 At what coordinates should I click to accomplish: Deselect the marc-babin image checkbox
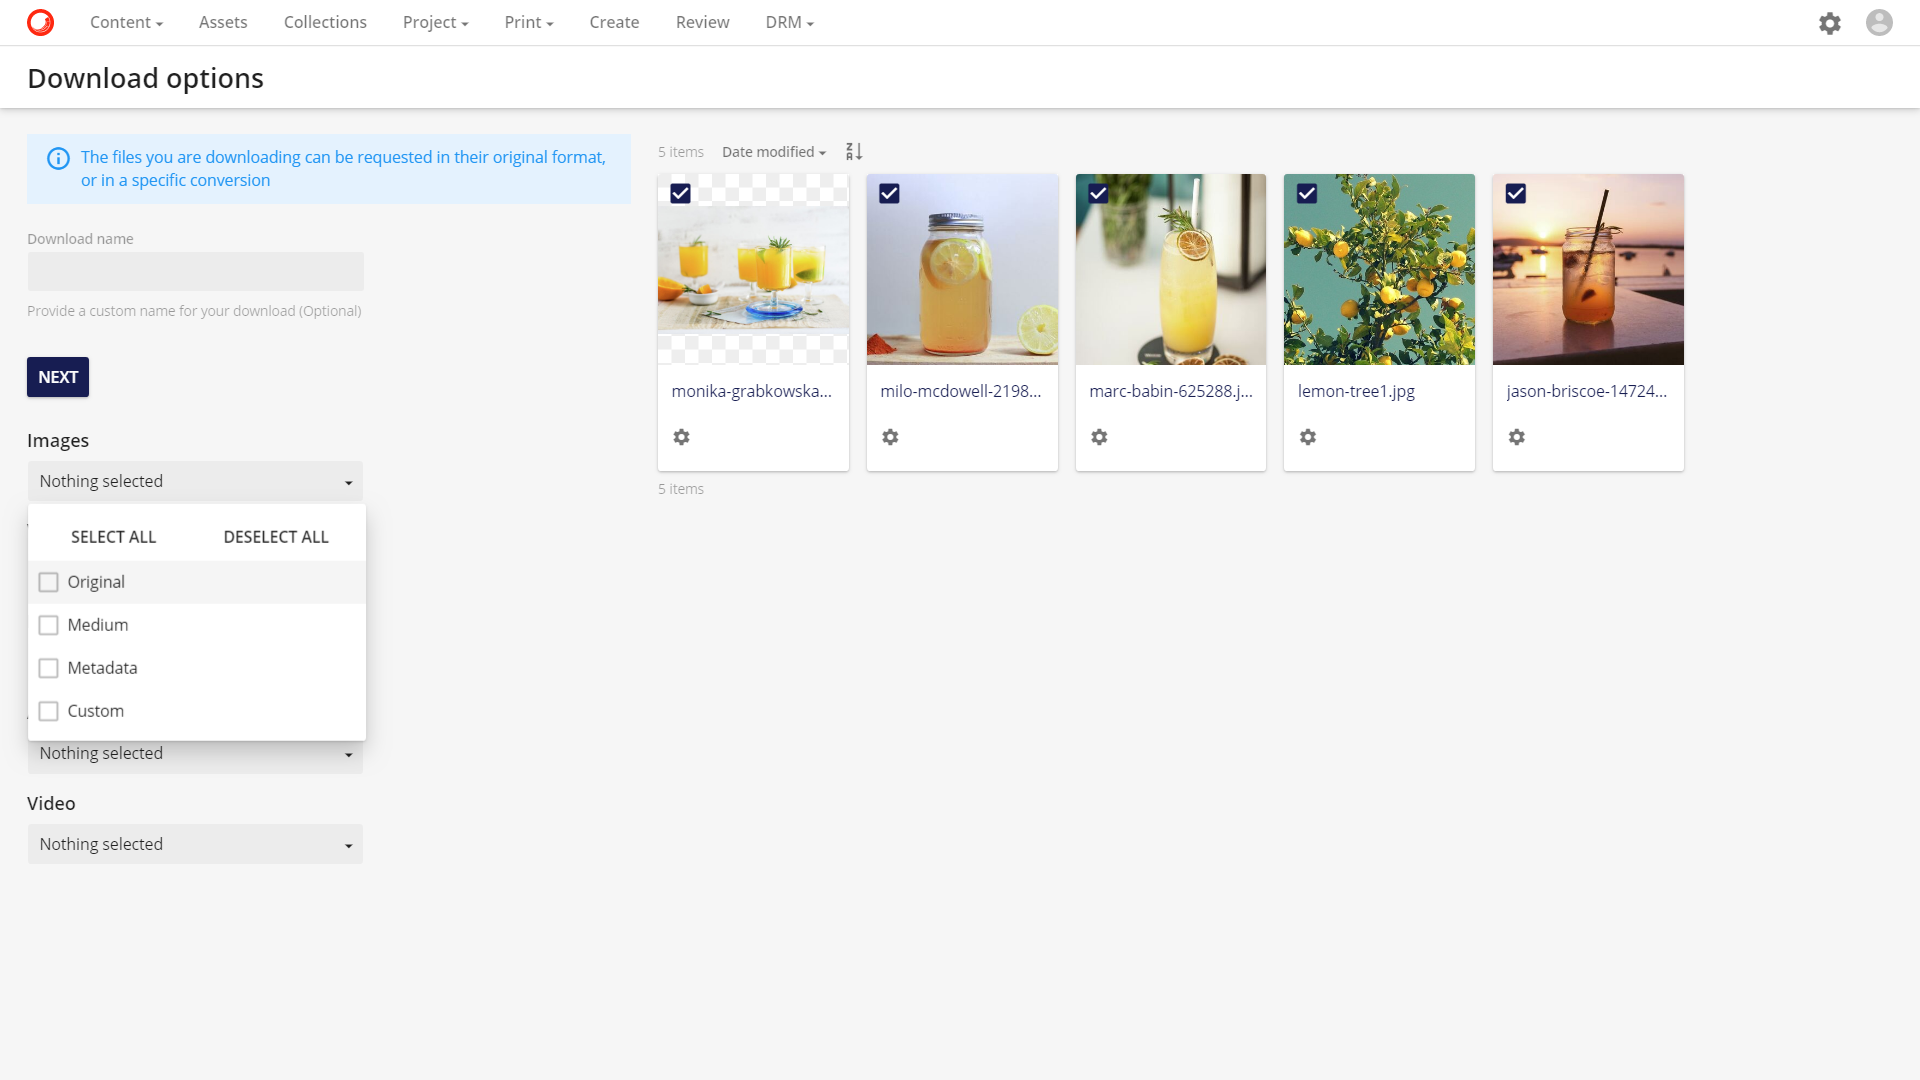coord(1098,194)
